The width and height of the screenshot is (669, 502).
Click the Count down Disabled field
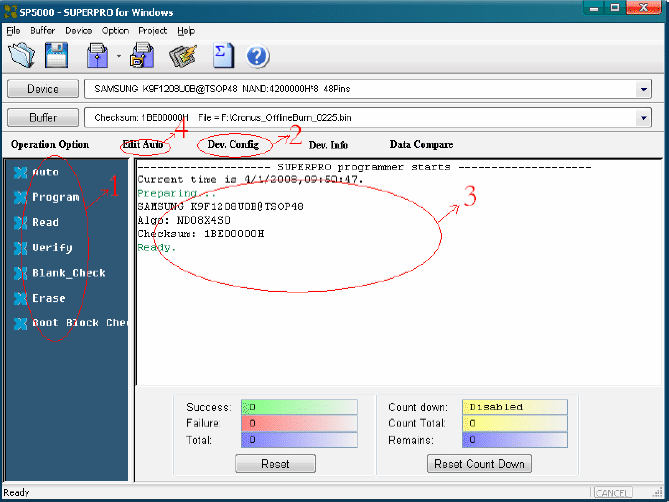point(515,407)
